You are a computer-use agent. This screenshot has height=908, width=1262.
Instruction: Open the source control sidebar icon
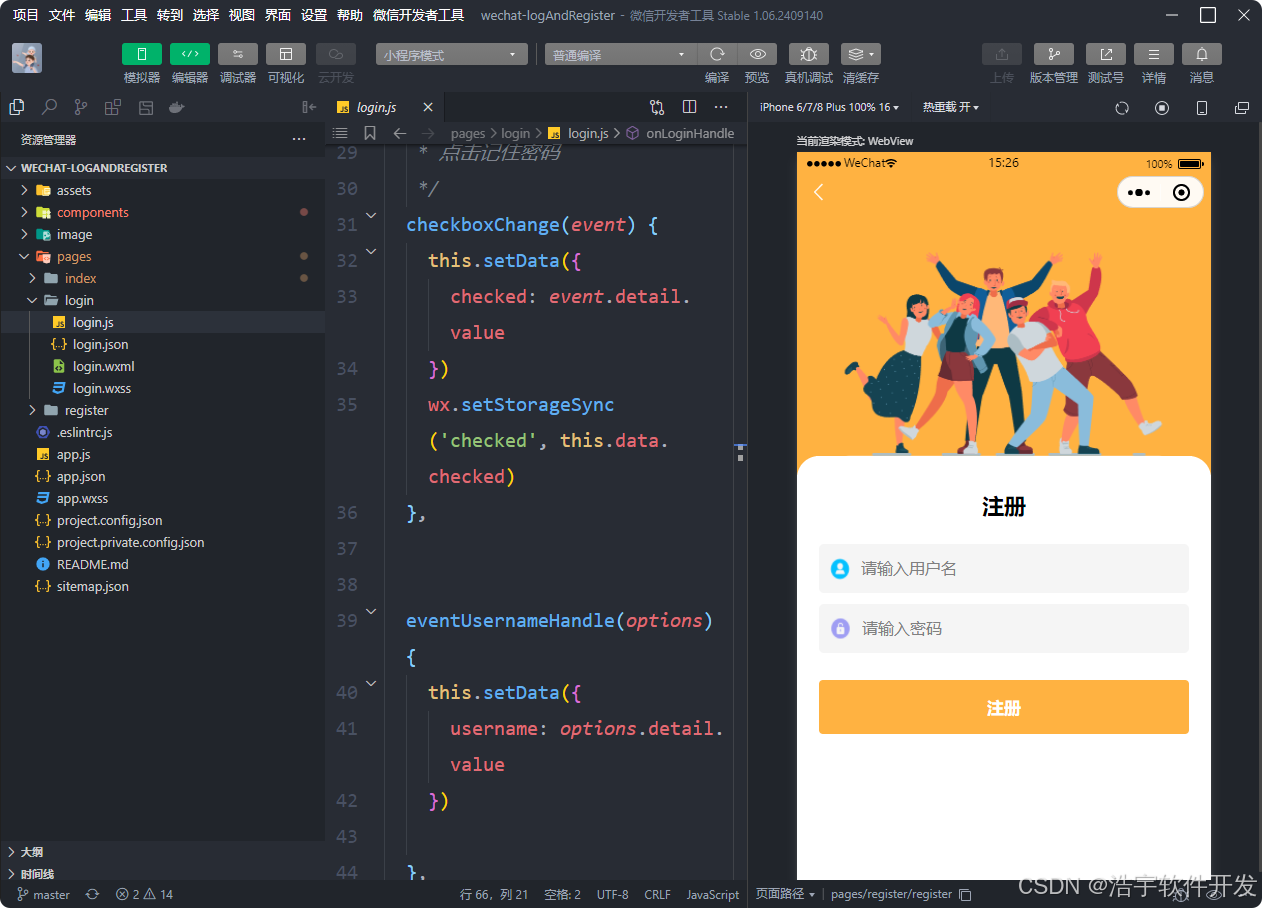(81, 107)
